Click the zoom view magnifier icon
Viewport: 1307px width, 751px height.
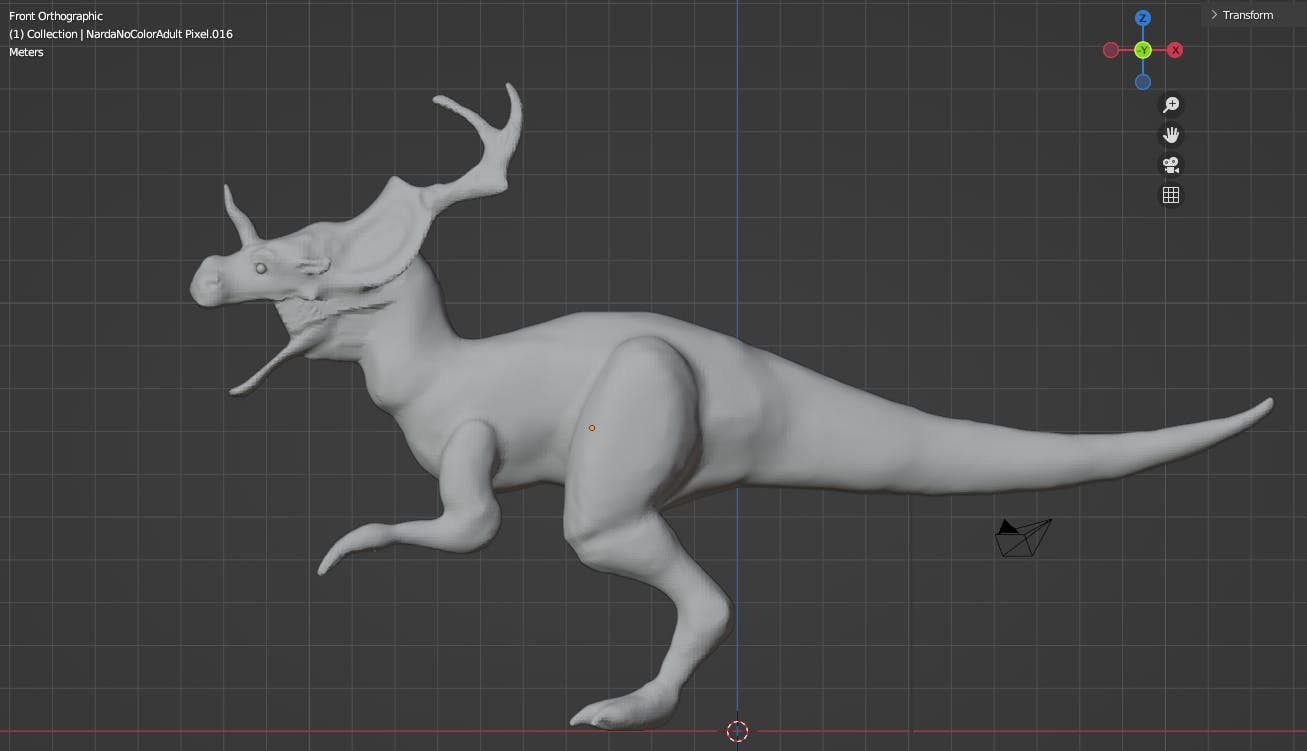point(1171,104)
